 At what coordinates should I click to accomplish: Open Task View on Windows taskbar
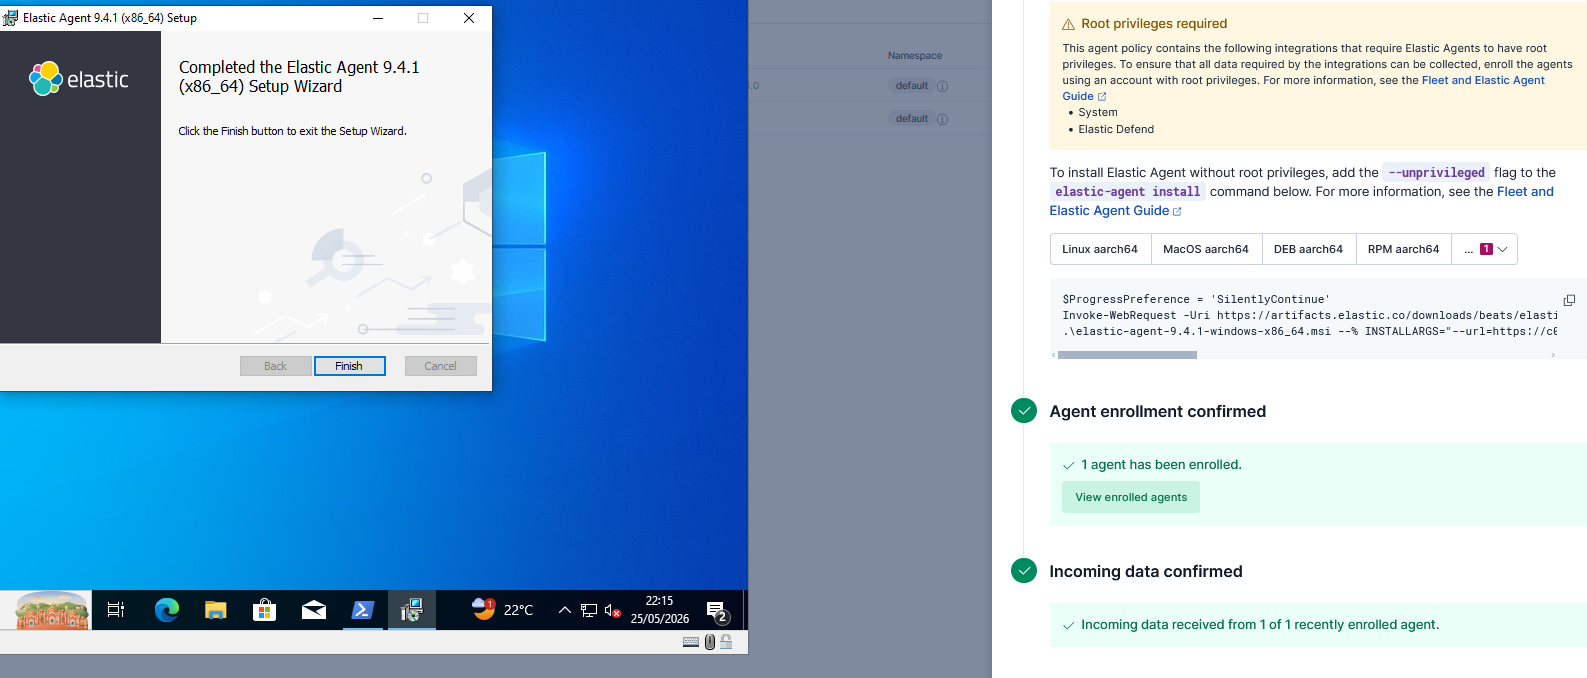[x=116, y=610]
